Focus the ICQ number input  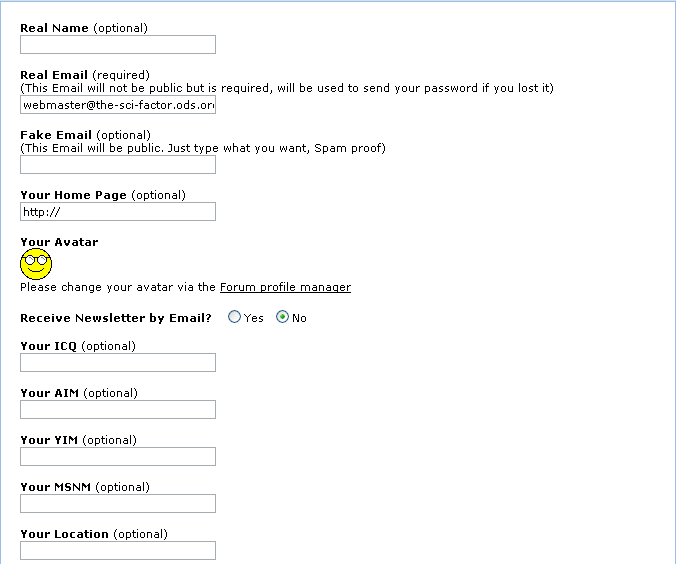click(x=118, y=362)
